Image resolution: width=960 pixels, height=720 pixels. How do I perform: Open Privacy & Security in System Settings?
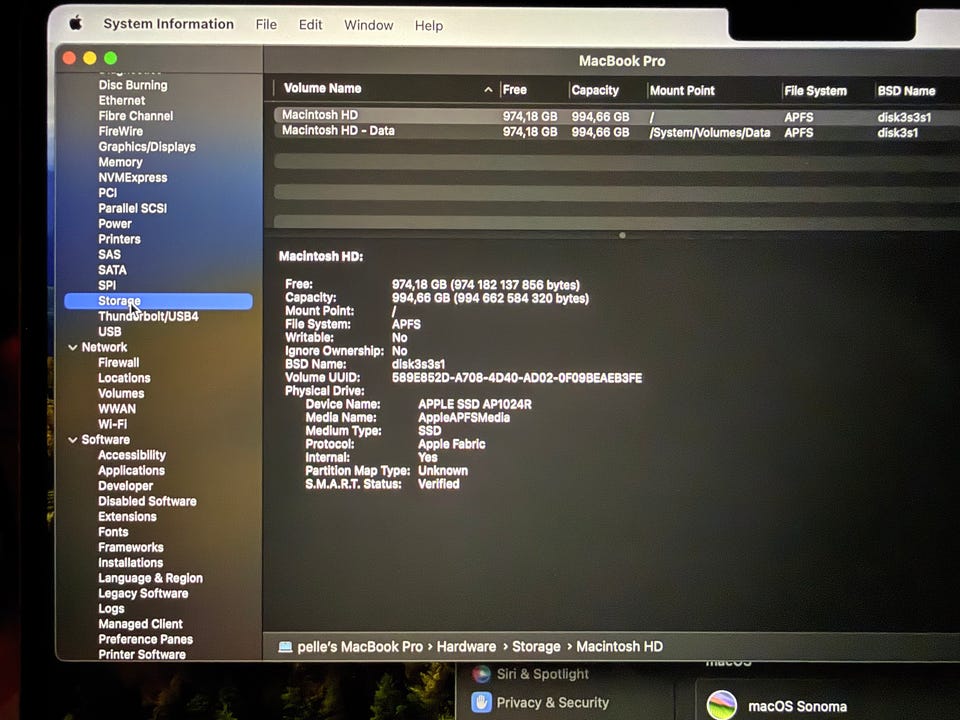point(552,702)
